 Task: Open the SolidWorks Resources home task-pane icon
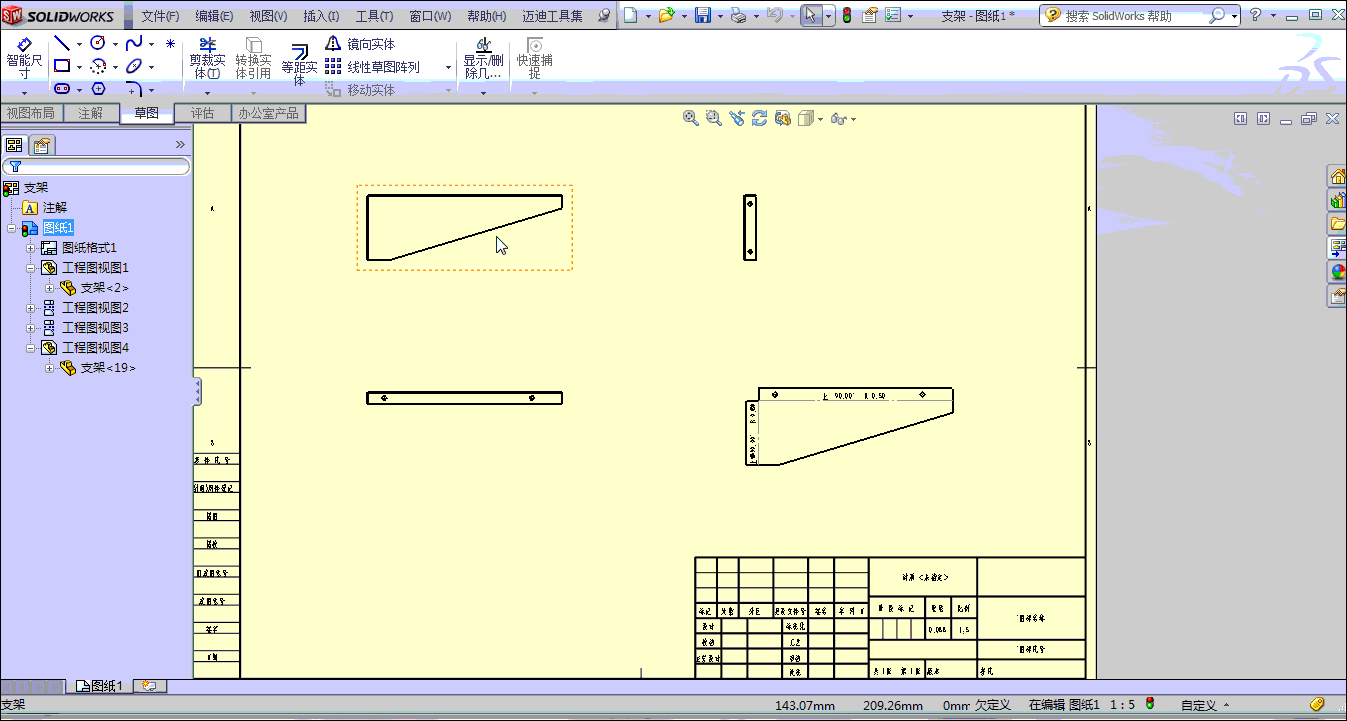pos(1337,176)
